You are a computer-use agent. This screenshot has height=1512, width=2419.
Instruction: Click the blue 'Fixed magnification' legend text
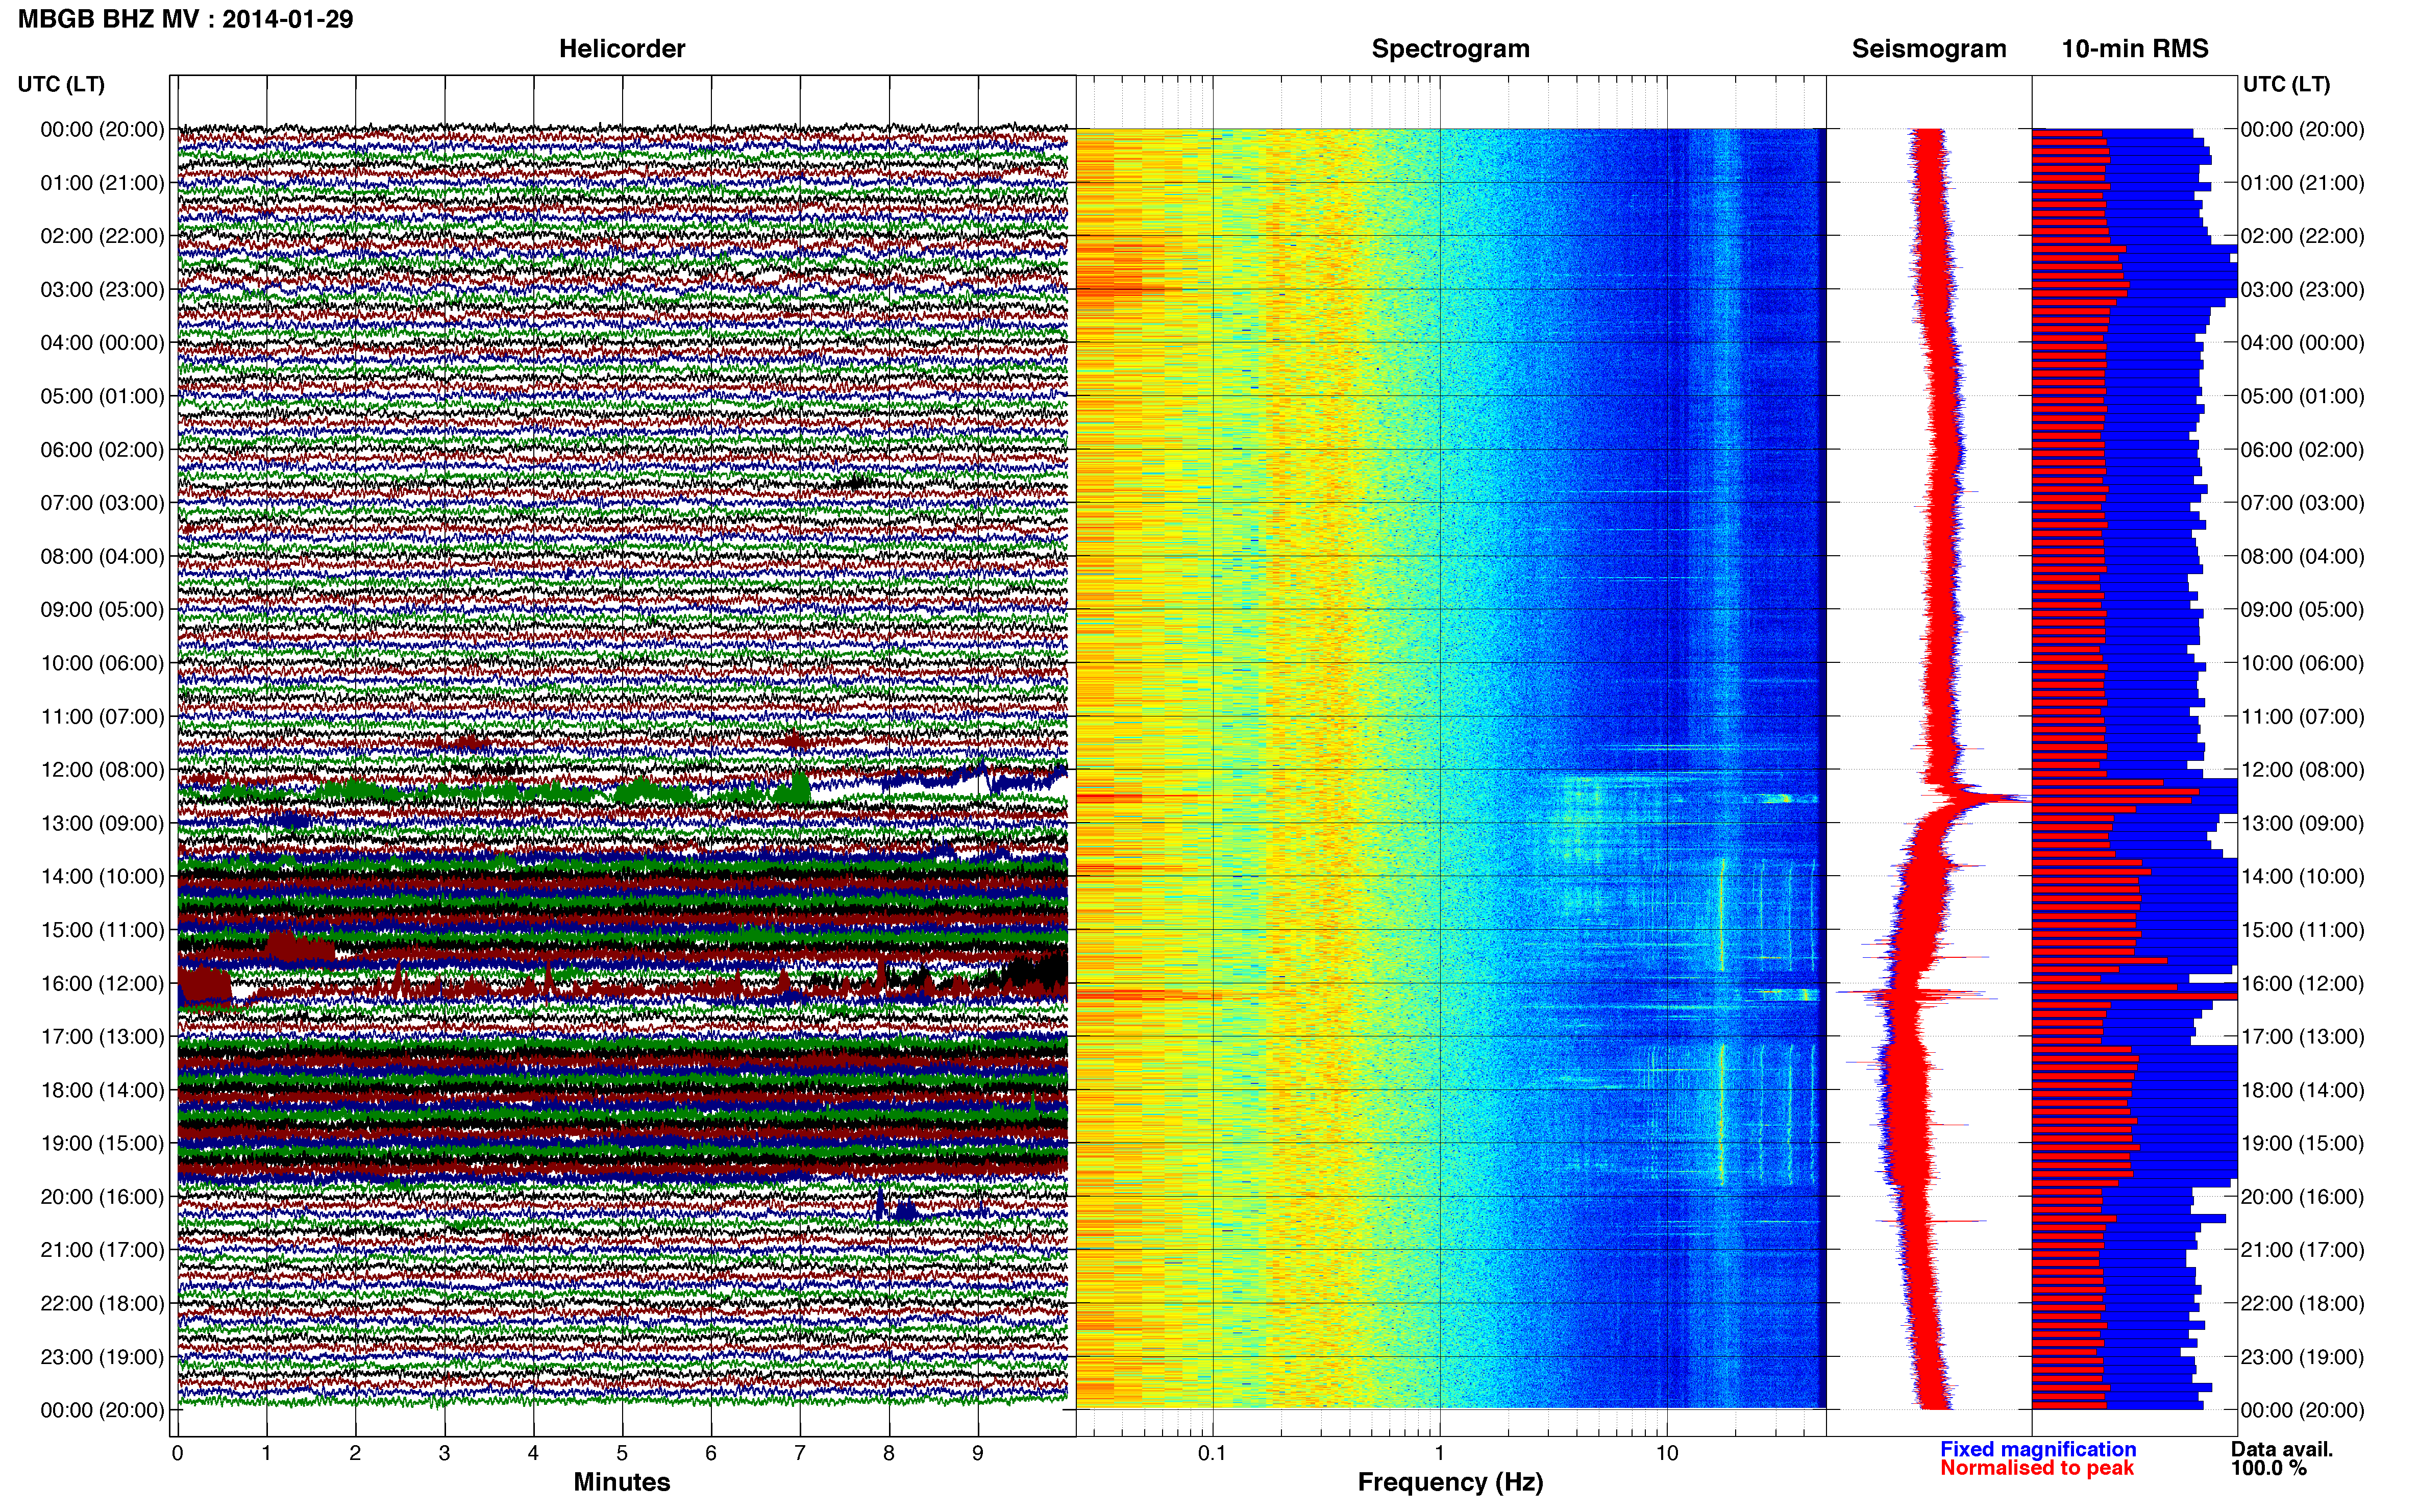tap(2037, 1449)
